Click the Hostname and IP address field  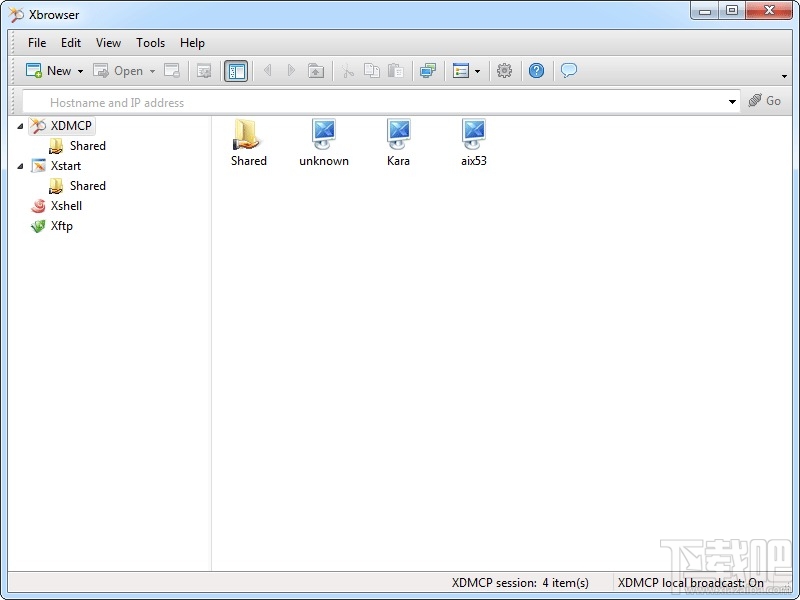pos(300,101)
